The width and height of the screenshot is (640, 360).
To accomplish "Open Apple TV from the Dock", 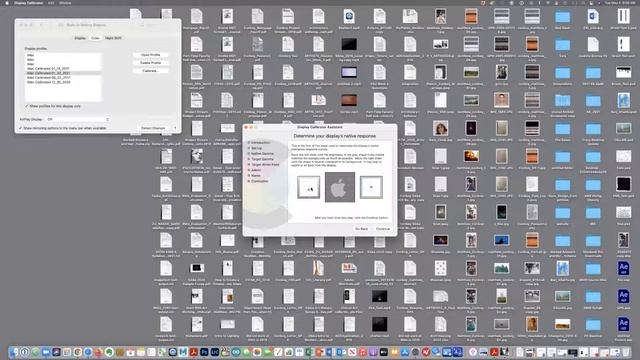I will tap(384, 352).
